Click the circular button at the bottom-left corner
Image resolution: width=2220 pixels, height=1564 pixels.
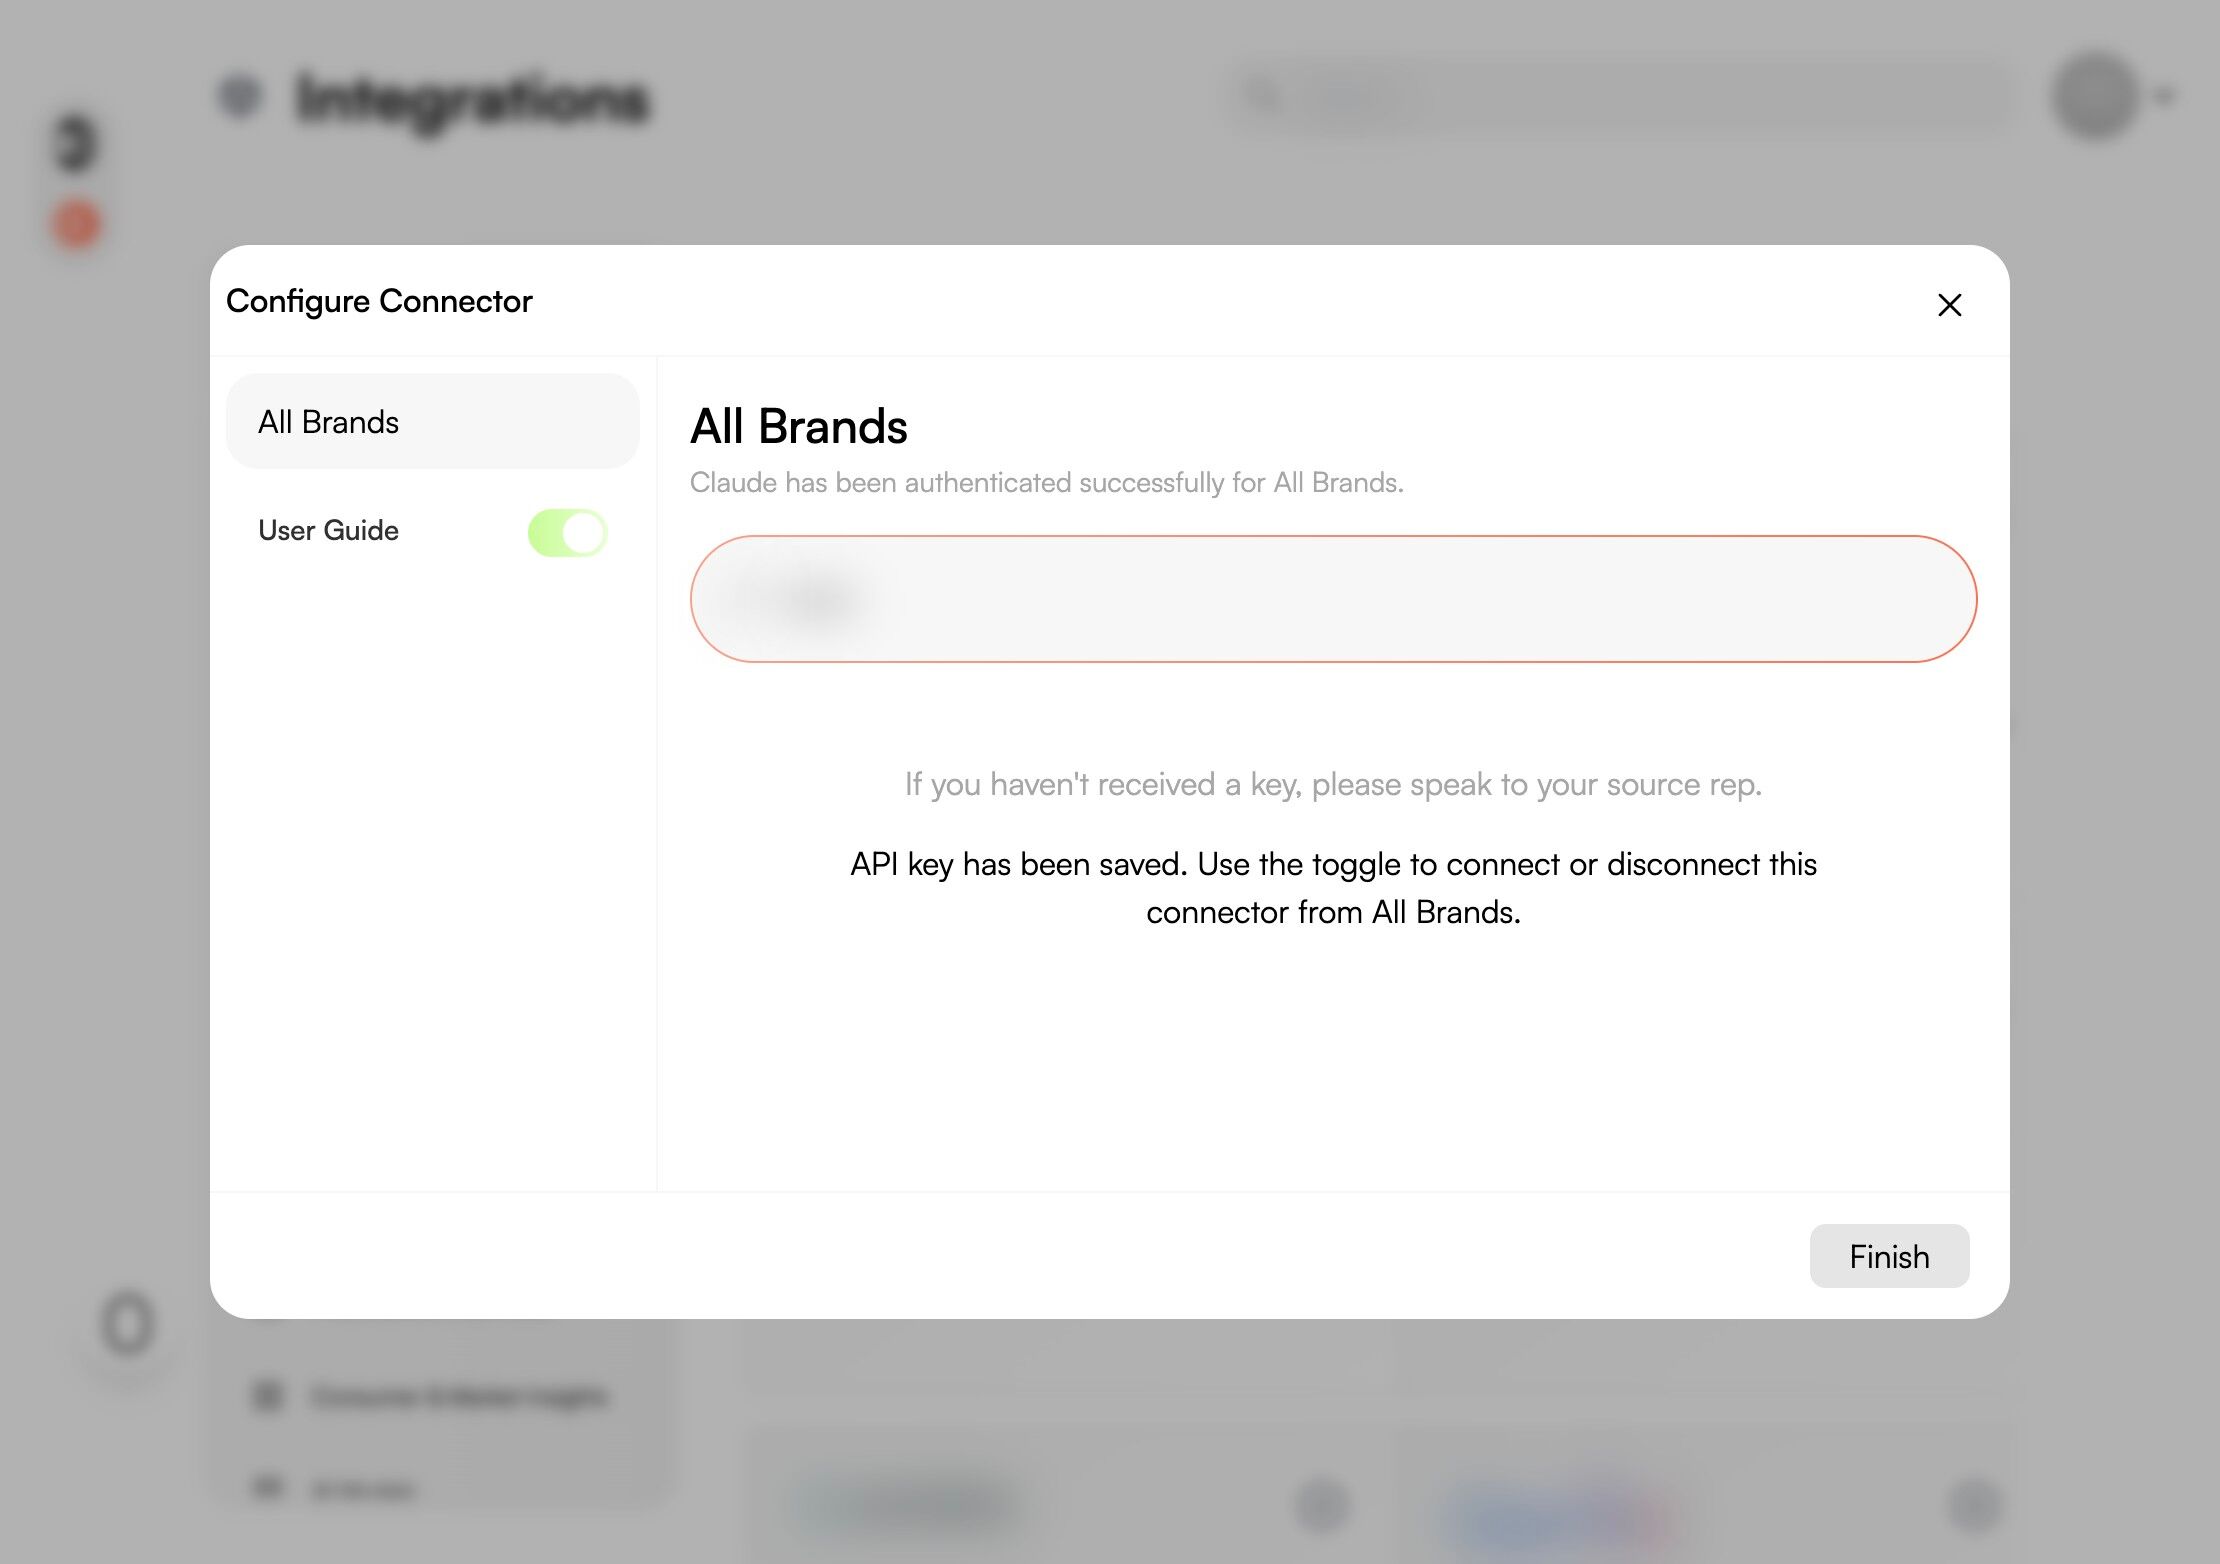128,1325
